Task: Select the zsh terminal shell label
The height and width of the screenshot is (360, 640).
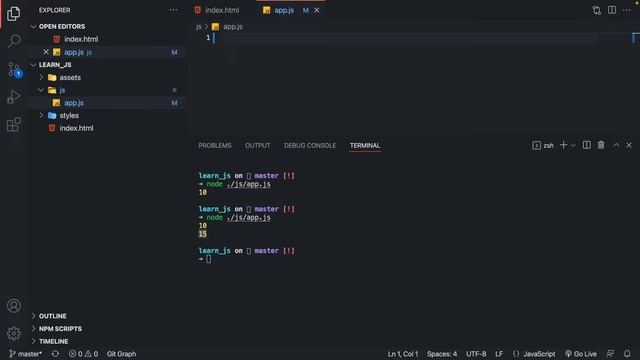Action: coord(543,145)
